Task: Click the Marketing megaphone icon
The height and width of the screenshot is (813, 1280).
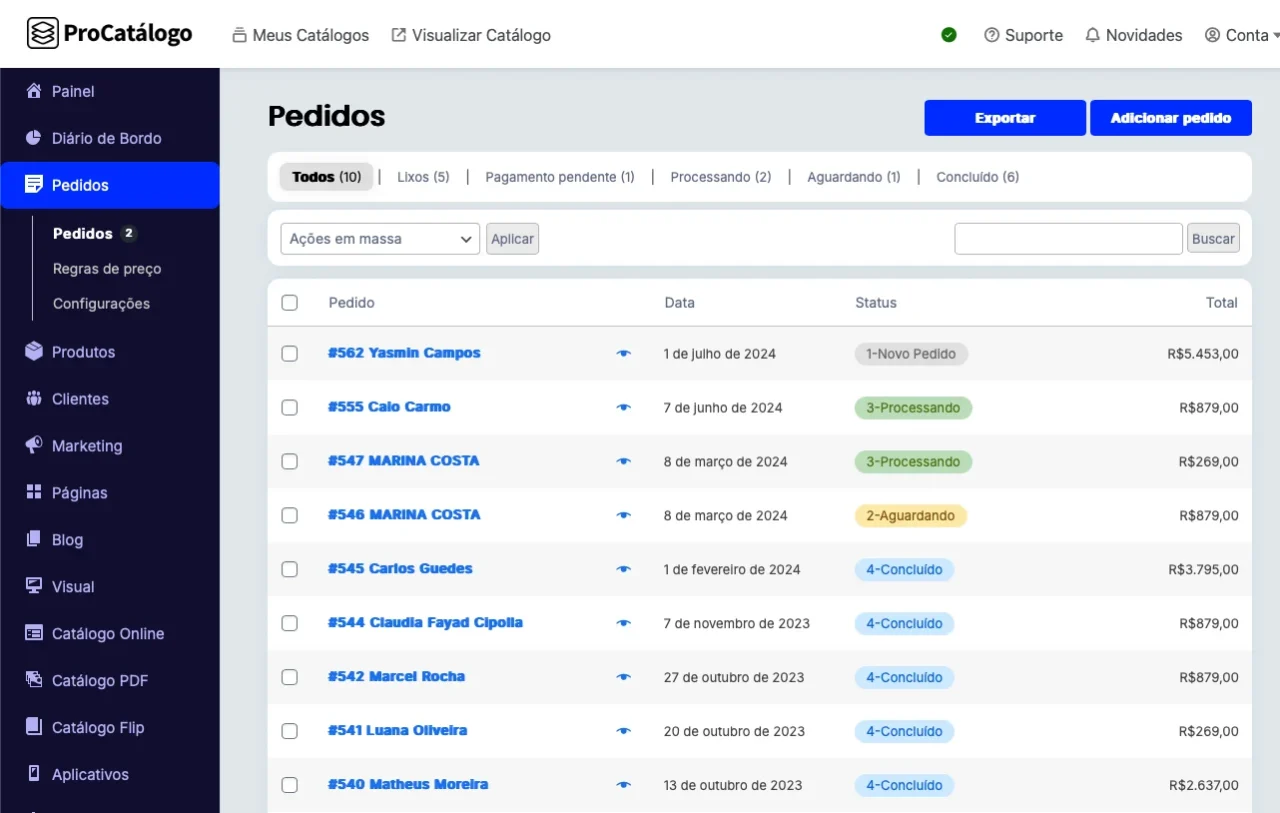Action: coord(34,446)
